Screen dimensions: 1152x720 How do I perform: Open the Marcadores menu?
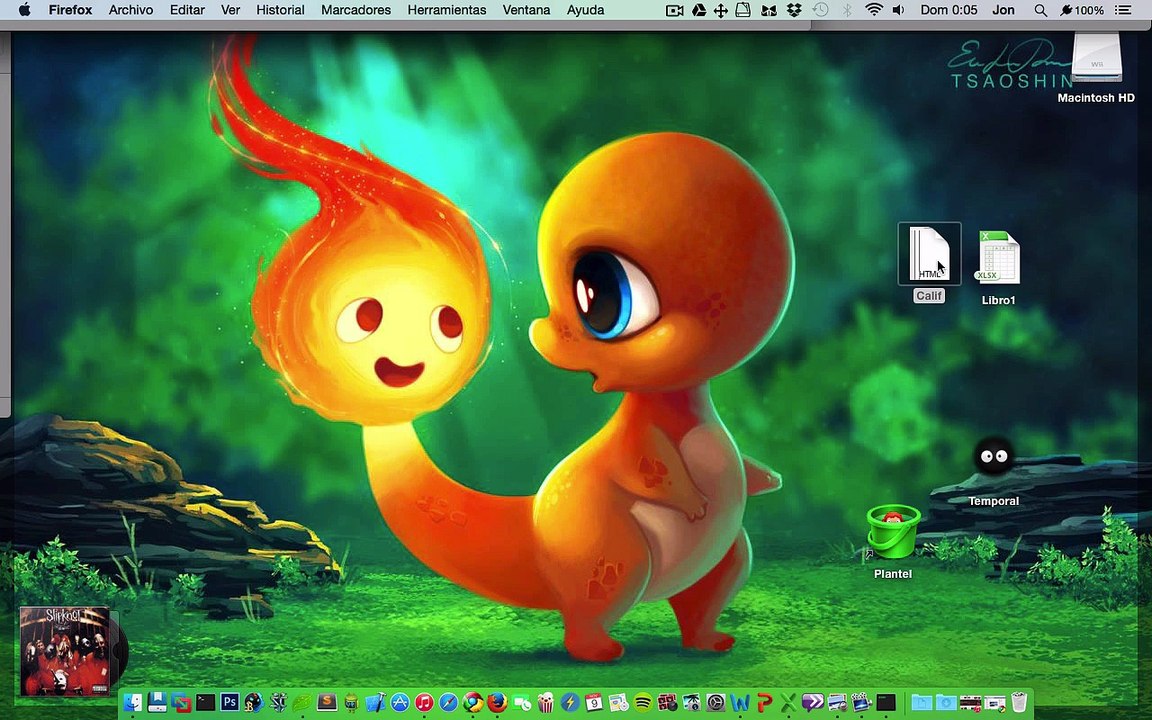[356, 10]
